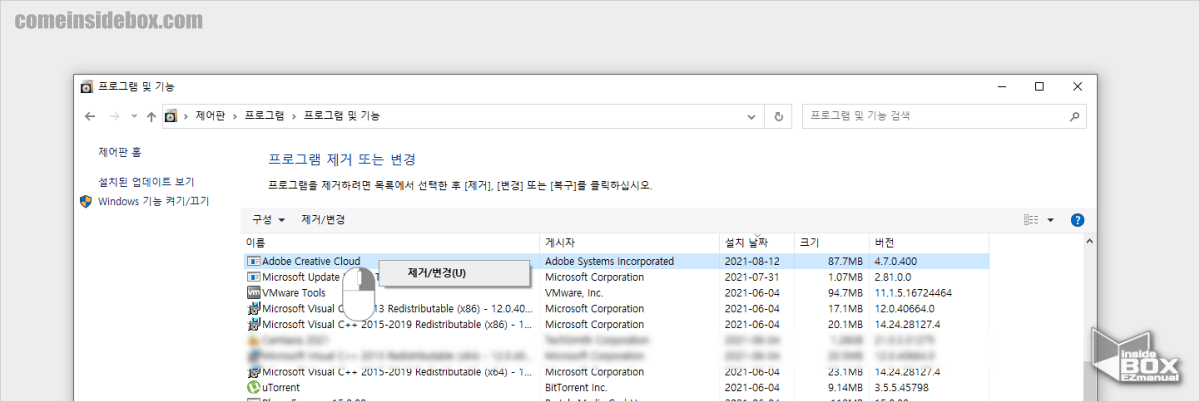1200x402 pixels.
Task: Select the 프로그램 및 기능 breadcrumb
Action: pyautogui.click(x=342, y=116)
